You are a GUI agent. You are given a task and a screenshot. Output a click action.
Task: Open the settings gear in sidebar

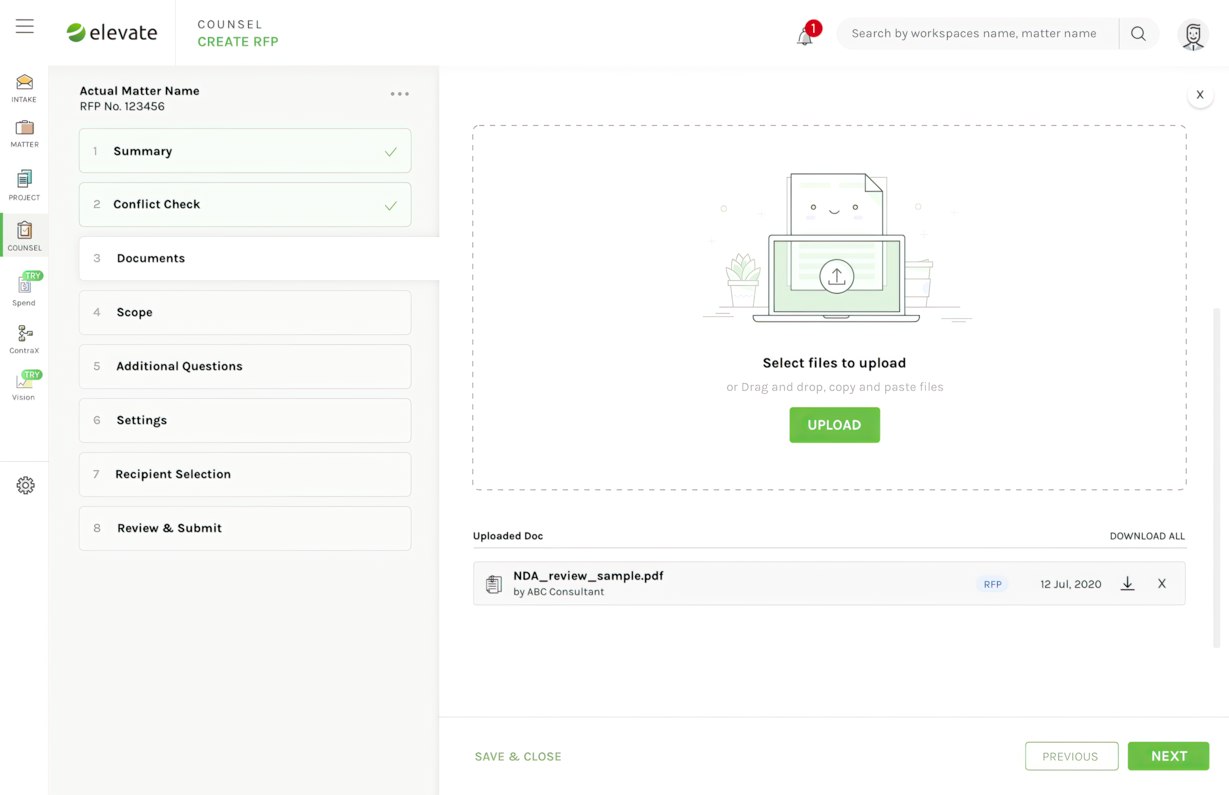[x=25, y=486]
